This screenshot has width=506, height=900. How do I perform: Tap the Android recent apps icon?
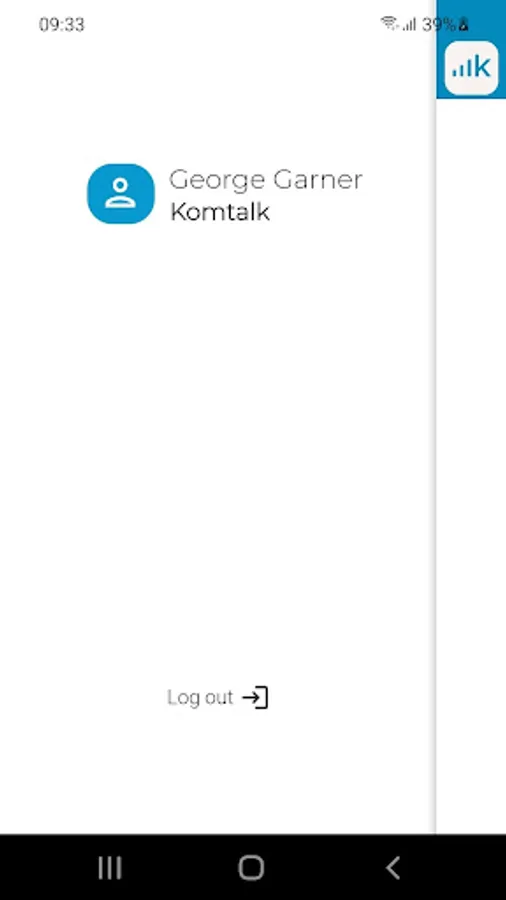pos(110,868)
